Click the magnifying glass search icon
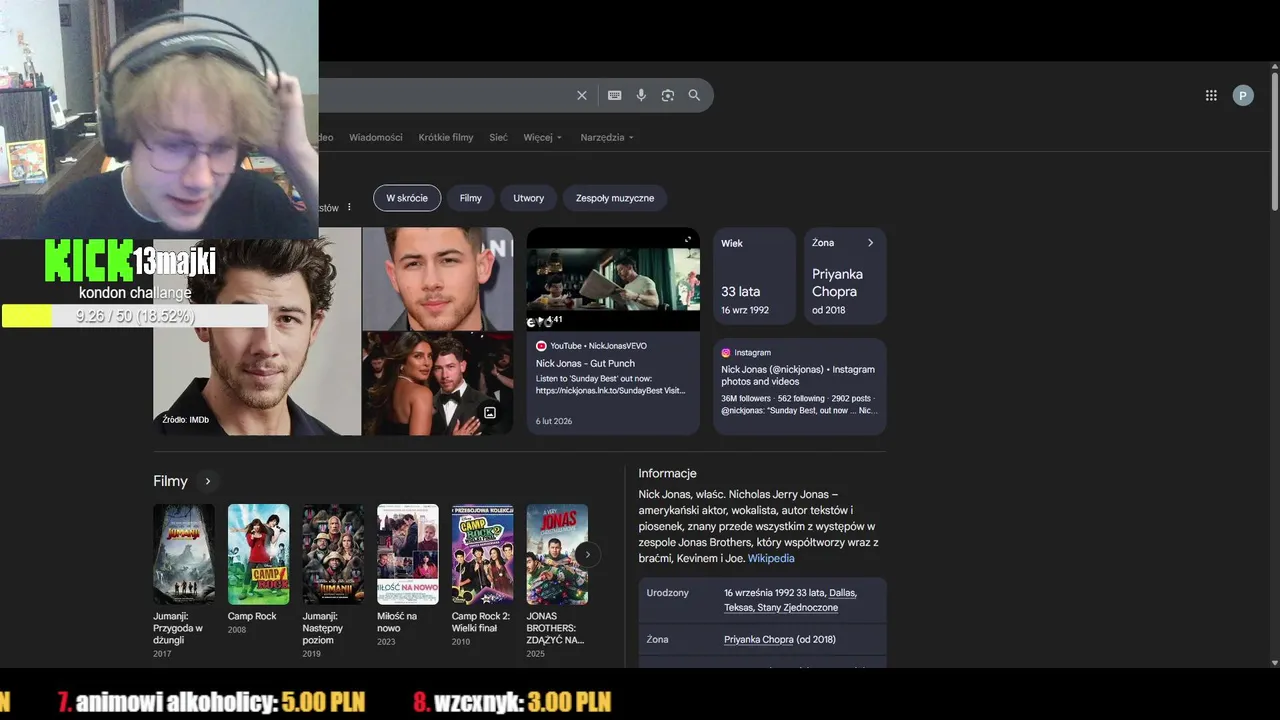The width and height of the screenshot is (1280, 720). (694, 95)
